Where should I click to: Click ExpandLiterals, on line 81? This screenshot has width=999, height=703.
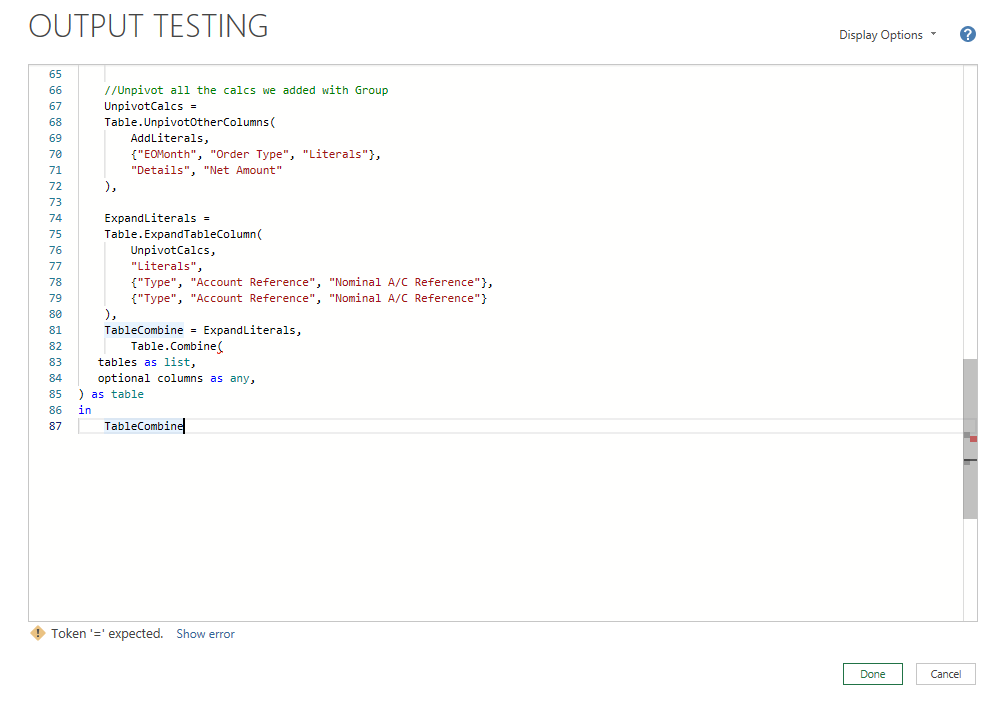[x=252, y=330]
